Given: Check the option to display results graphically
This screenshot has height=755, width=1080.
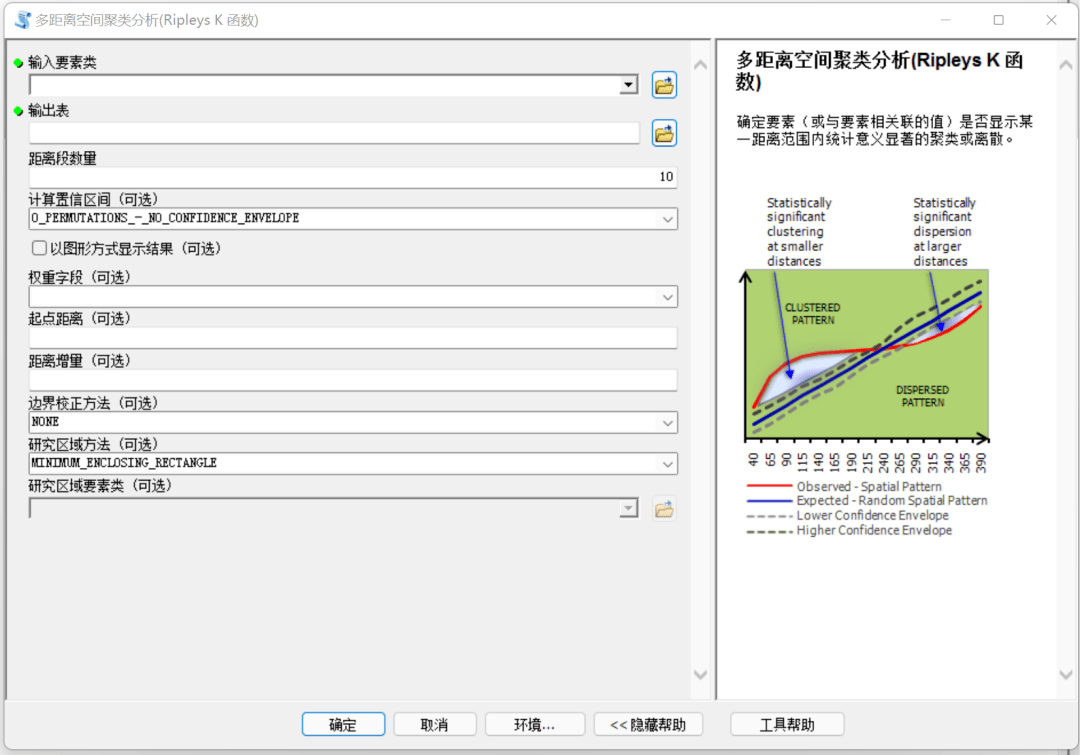Looking at the screenshot, I should [37, 248].
